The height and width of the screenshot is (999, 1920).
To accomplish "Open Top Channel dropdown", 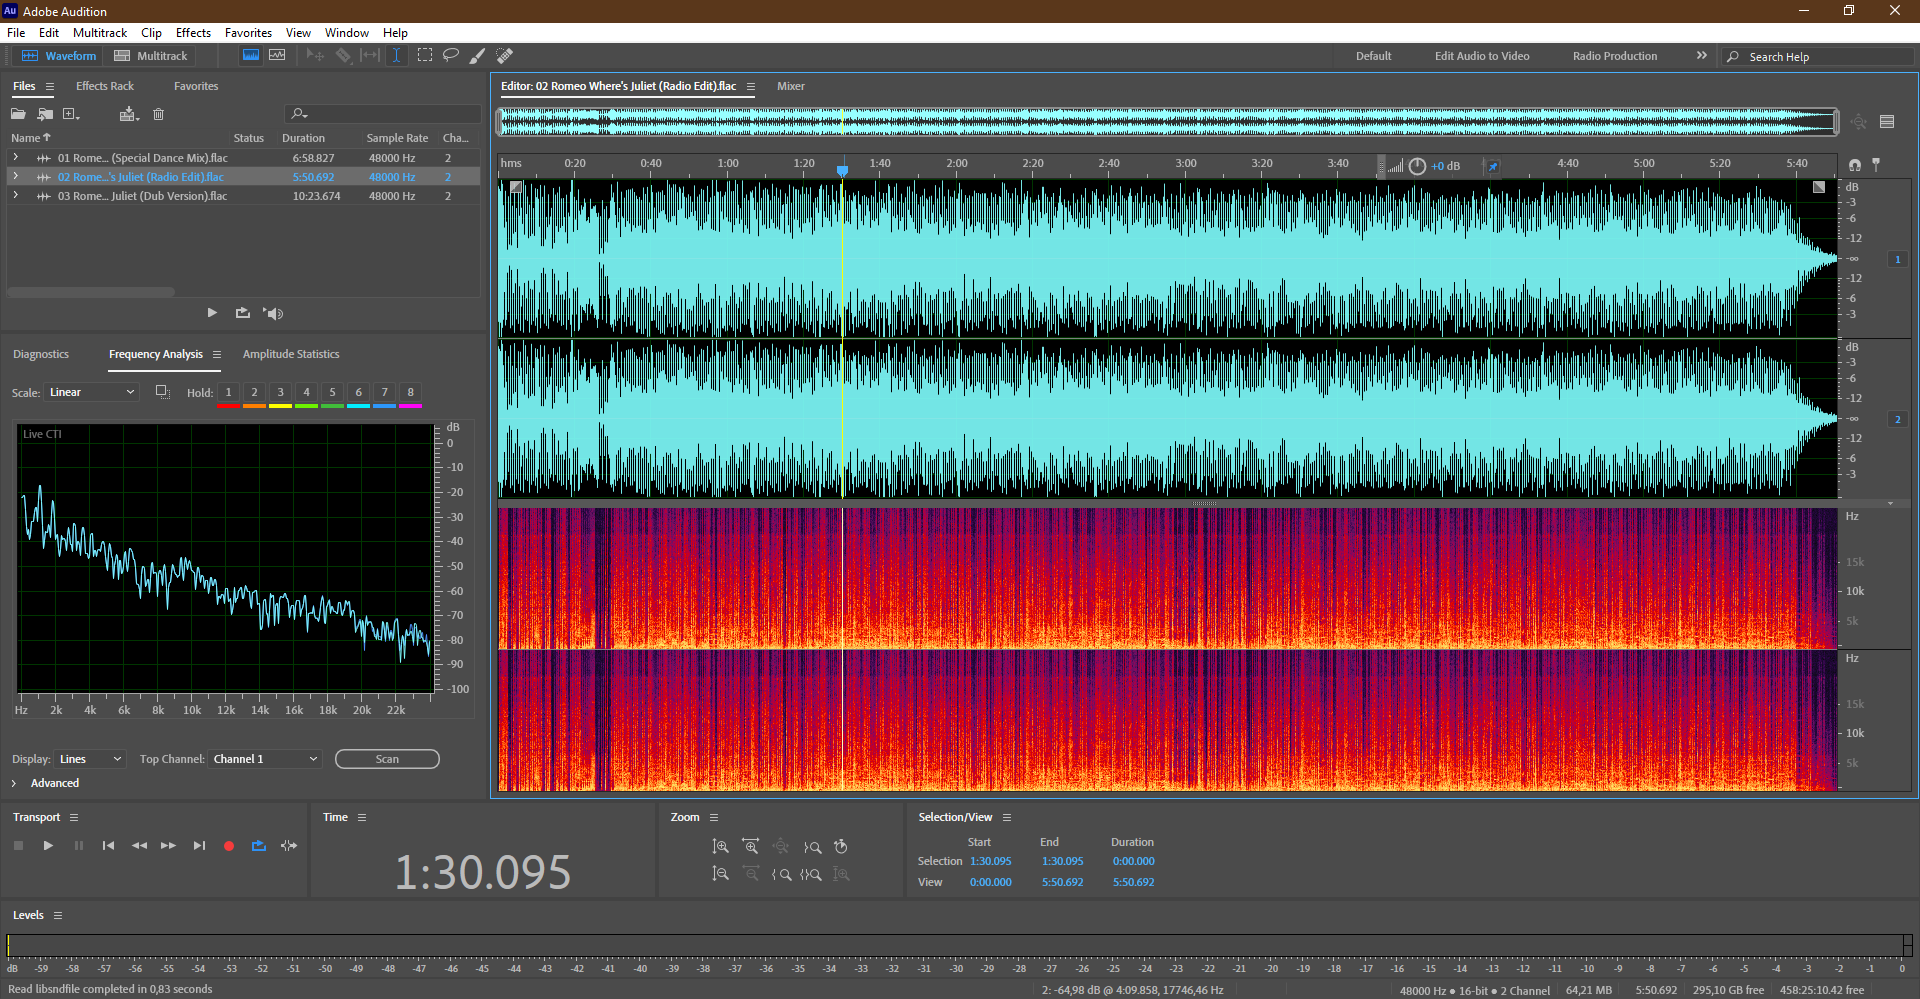I will (265, 759).
